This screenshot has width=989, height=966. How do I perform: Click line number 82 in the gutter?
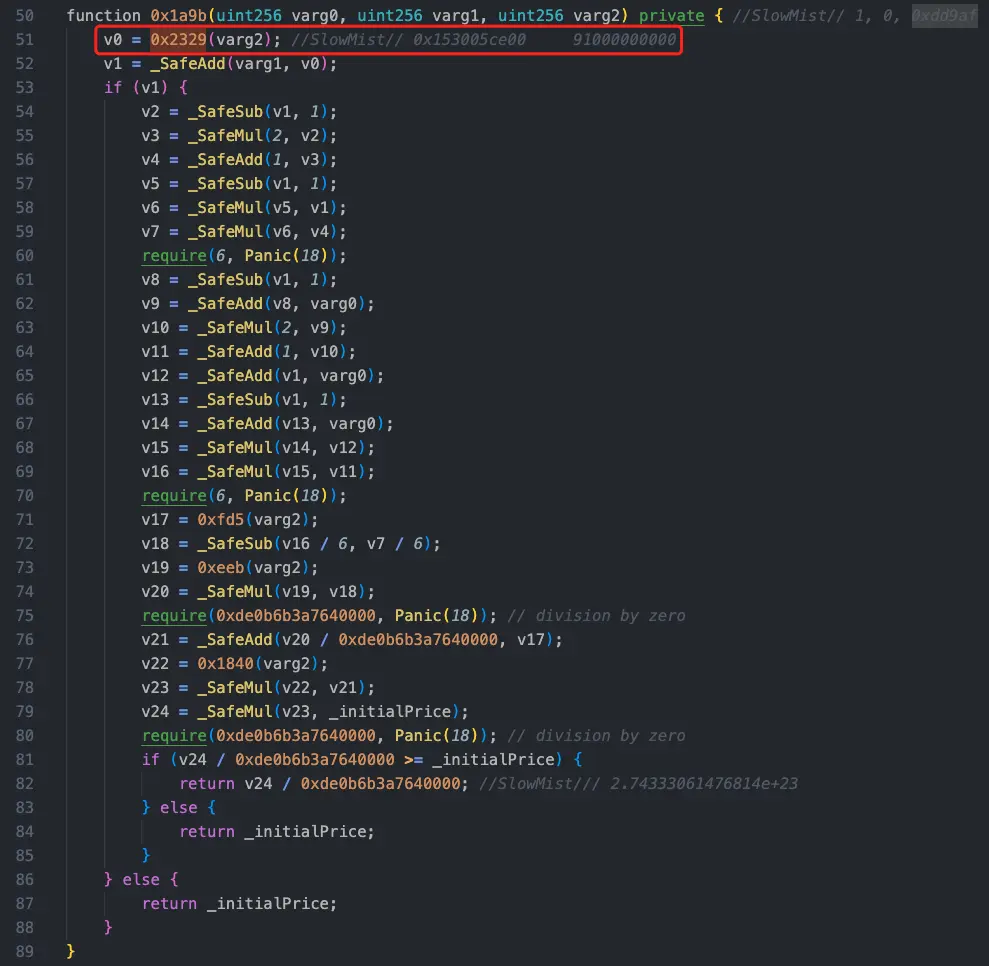tap(25, 783)
